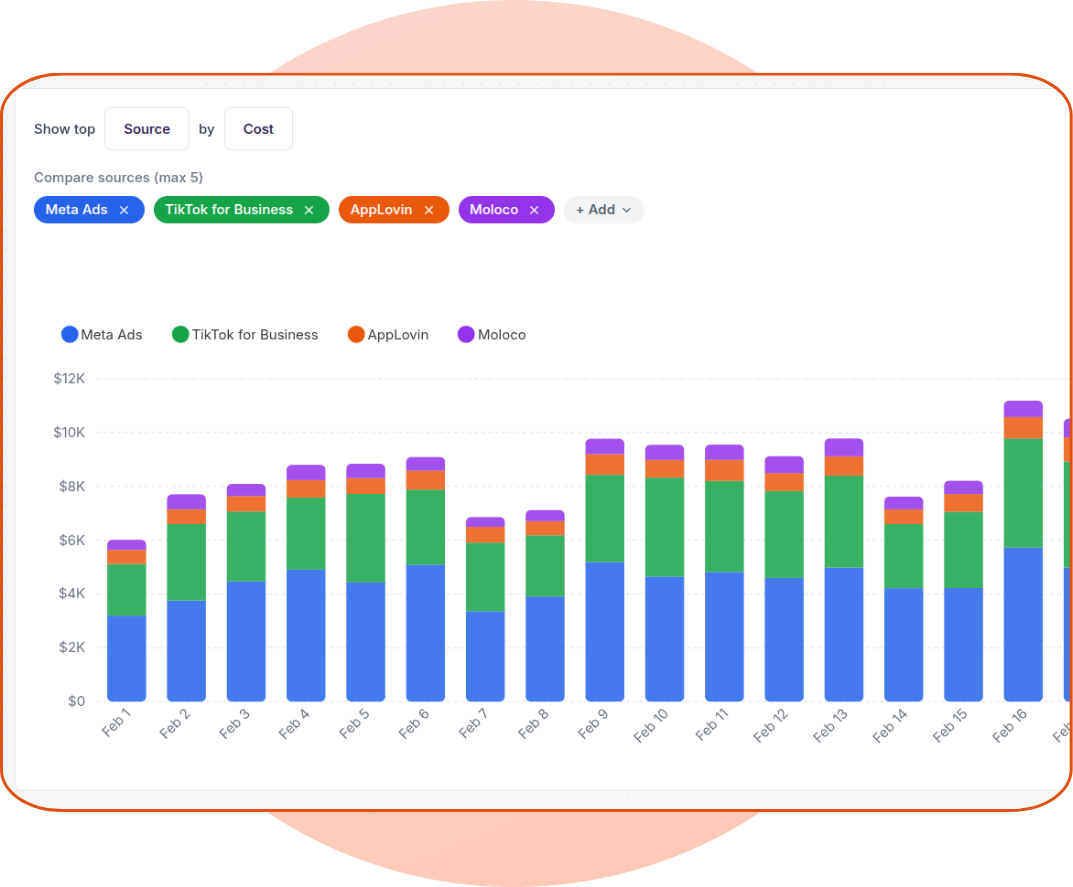Screen dimensions: 1073x887
Task: Click the Feb 16 stacked bar
Action: [1021, 550]
